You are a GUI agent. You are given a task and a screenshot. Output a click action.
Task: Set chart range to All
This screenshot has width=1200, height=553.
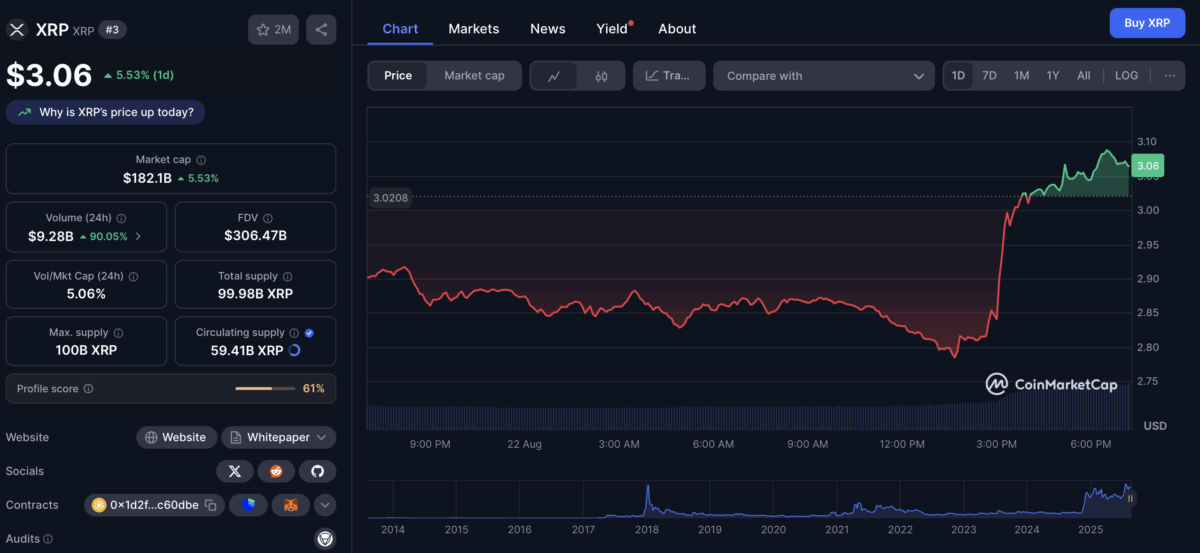pyautogui.click(x=1084, y=76)
